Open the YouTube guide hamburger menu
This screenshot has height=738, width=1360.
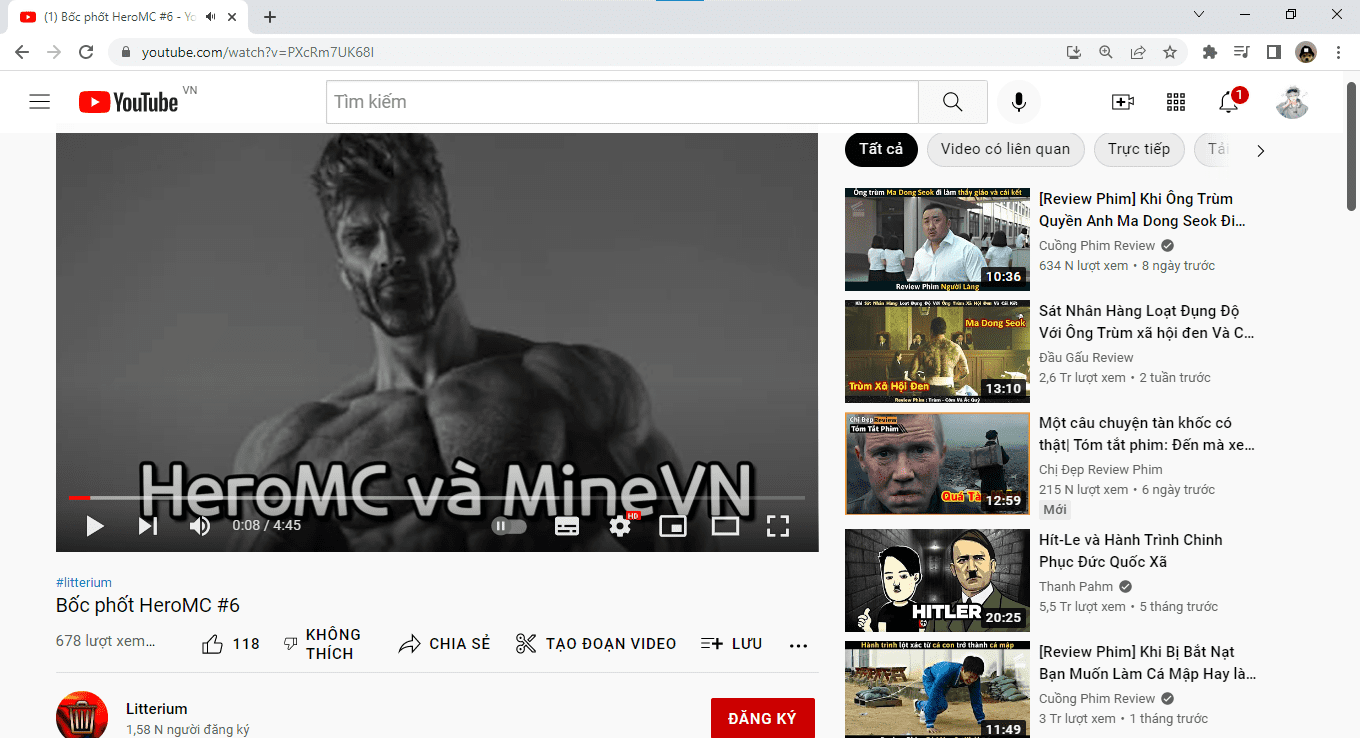click(x=40, y=102)
